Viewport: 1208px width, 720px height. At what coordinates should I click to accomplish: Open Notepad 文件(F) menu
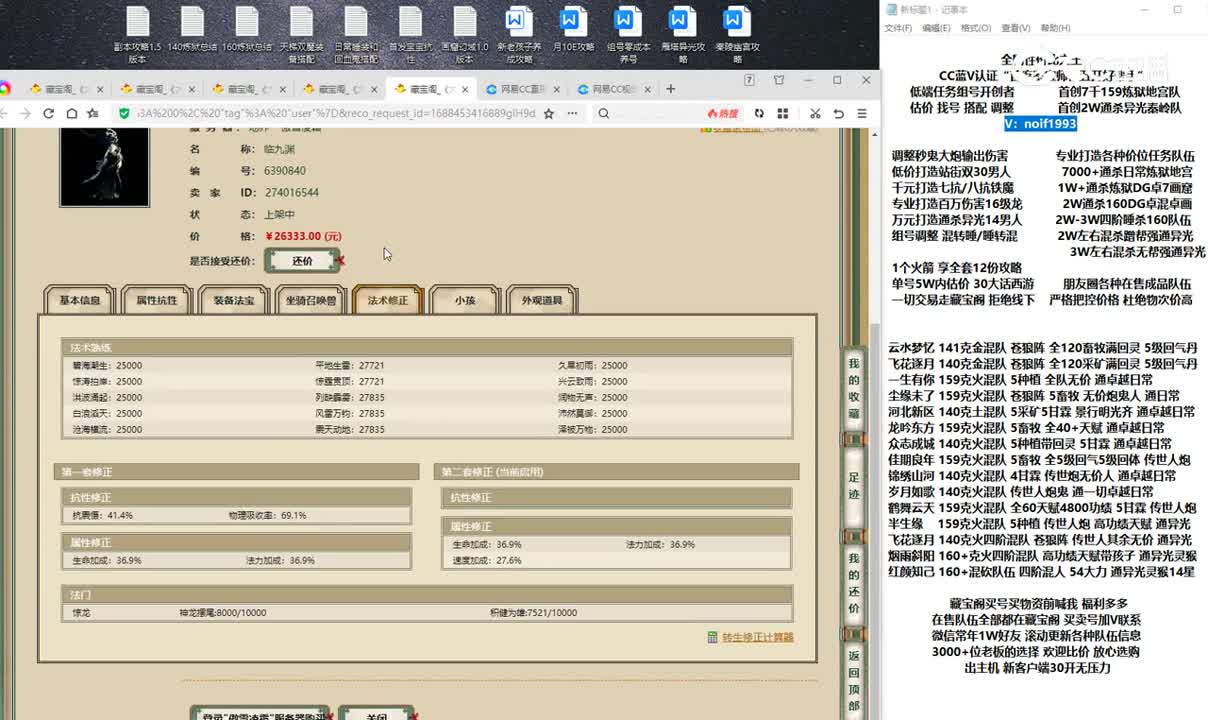898,28
